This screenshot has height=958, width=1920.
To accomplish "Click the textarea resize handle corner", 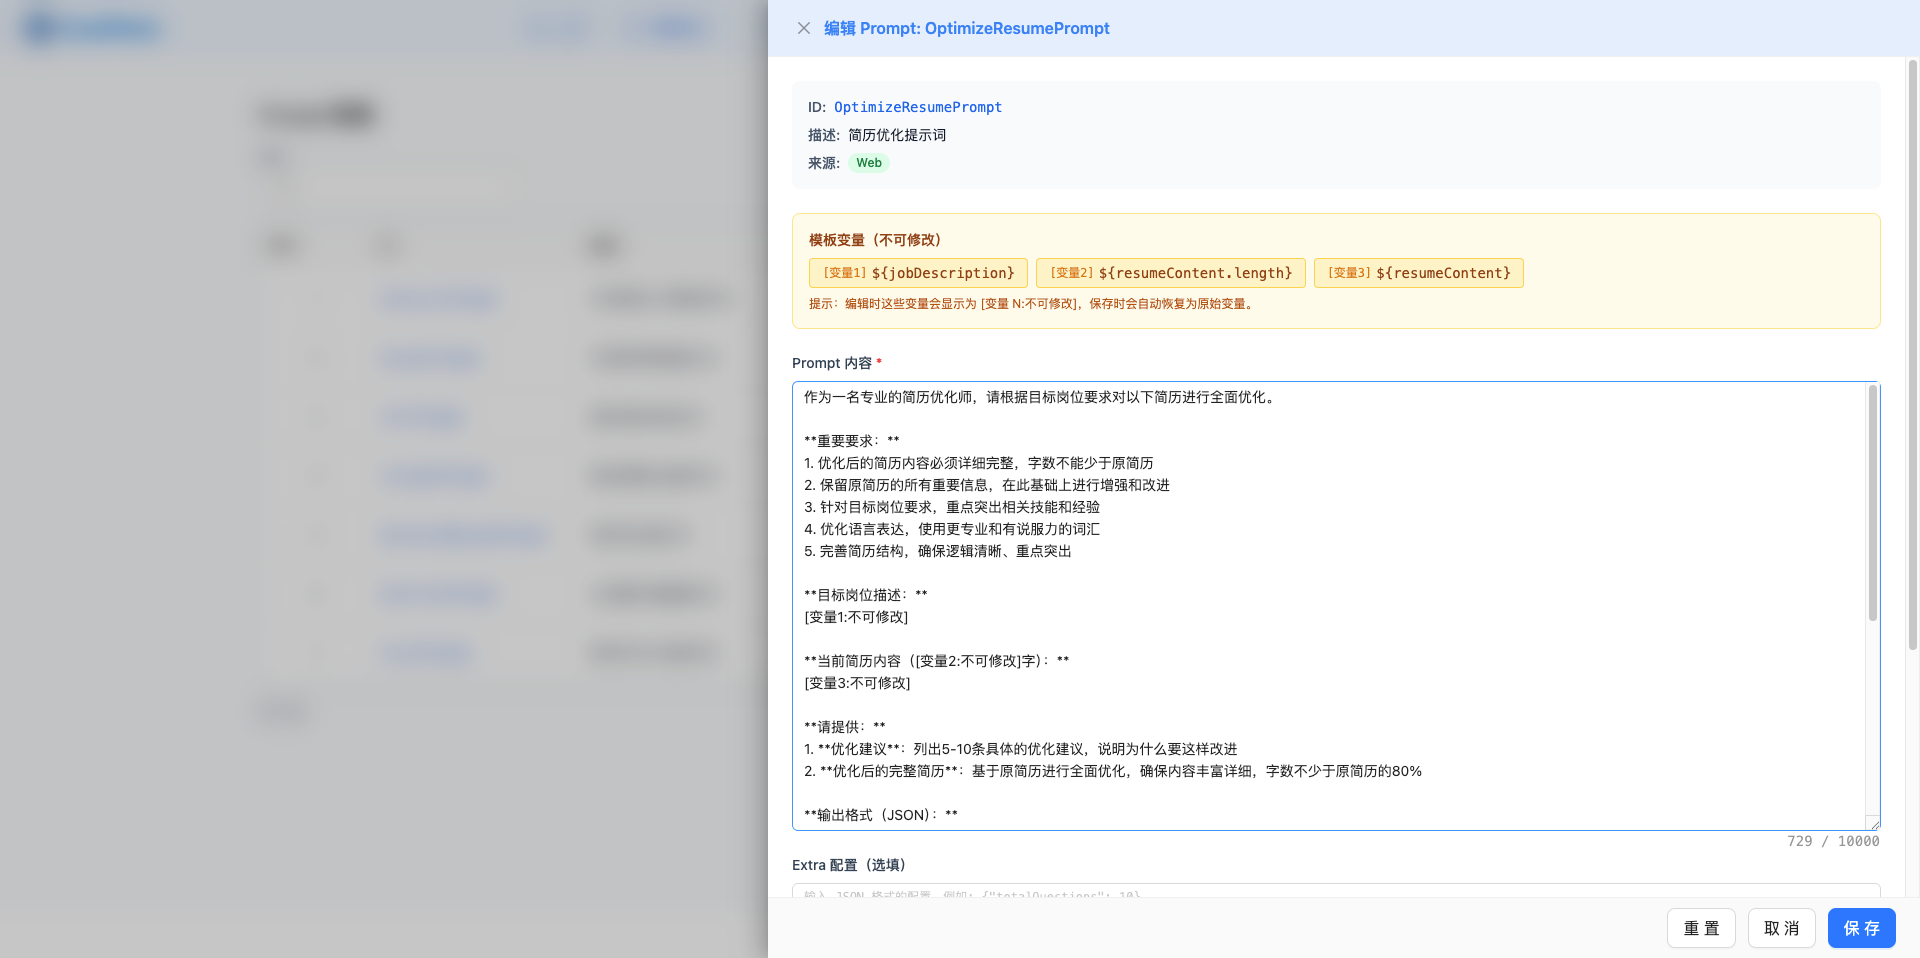I will 1872,824.
